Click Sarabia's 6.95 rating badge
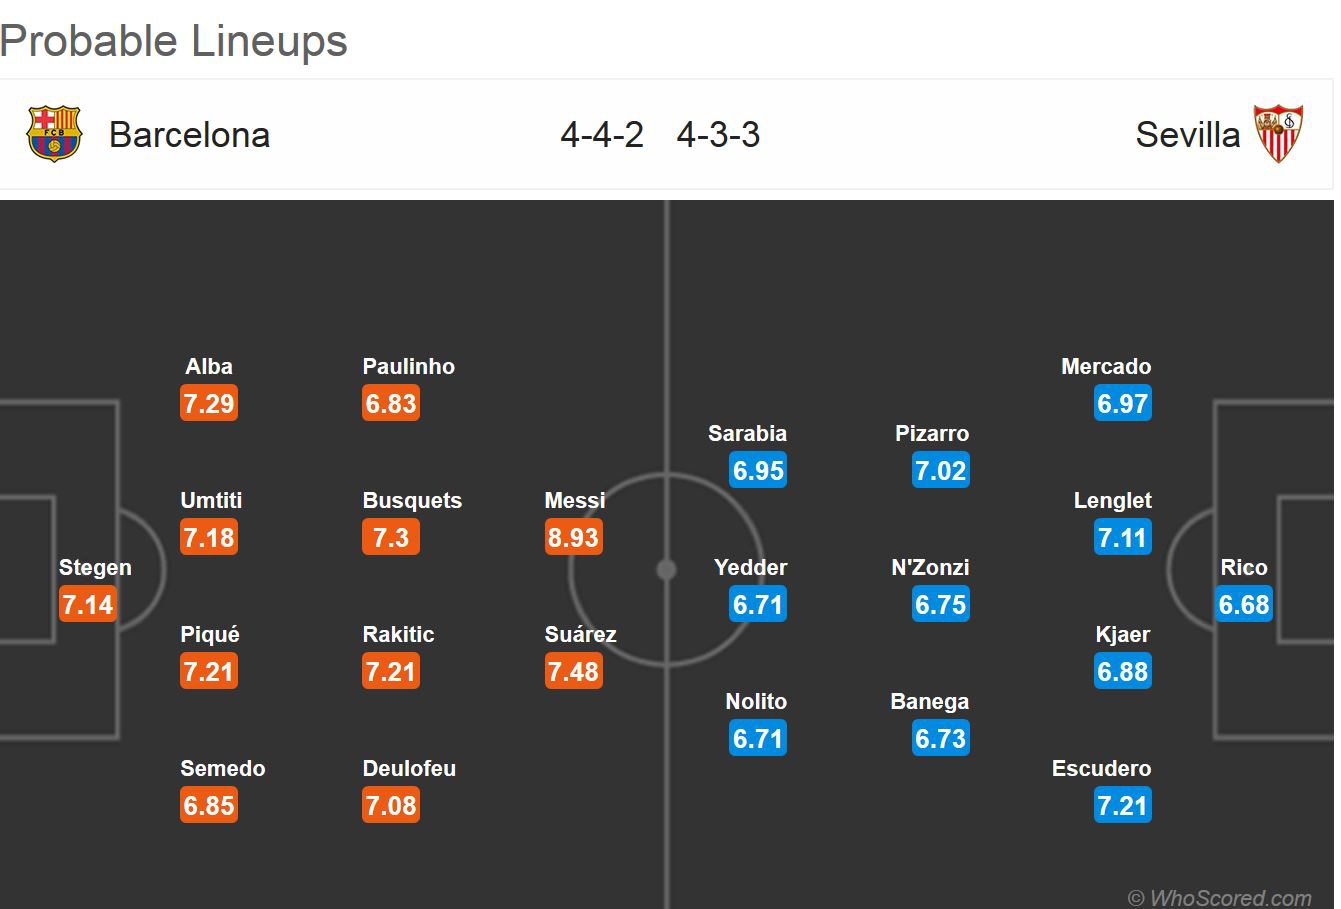1341x909 pixels. 758,471
